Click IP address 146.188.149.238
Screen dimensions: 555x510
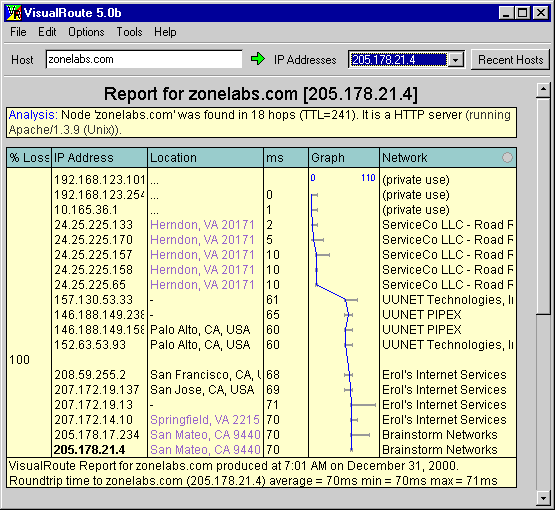99,315
